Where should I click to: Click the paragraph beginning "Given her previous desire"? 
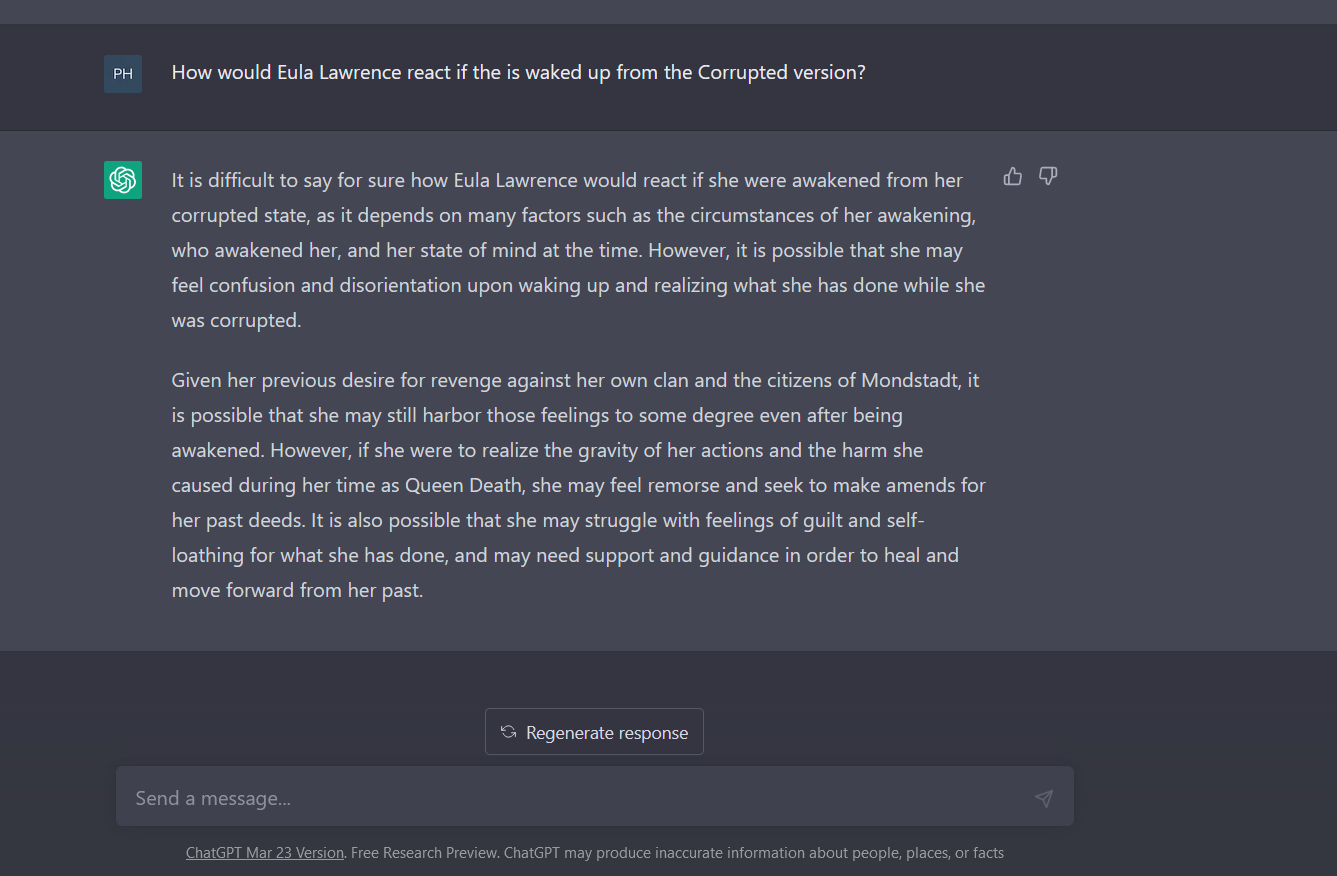coord(578,485)
